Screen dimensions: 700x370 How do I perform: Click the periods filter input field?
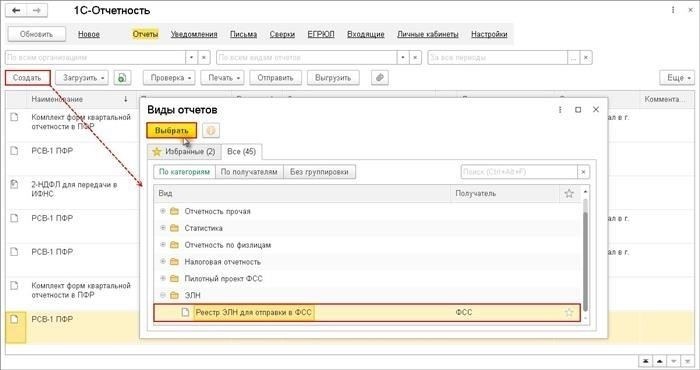(497, 58)
